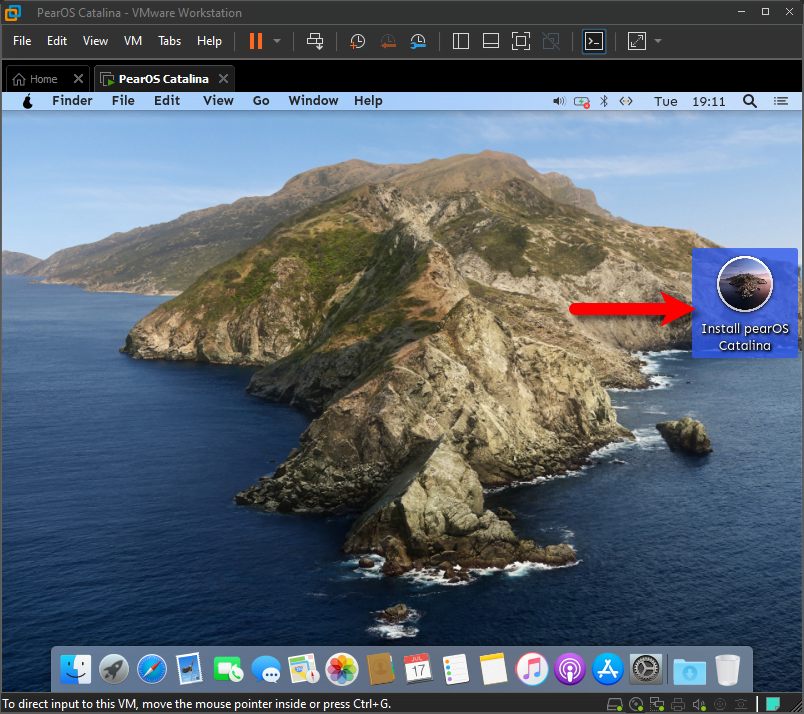Open the Finder menu in guest
Viewport: 804px width, 714px height.
[72, 101]
